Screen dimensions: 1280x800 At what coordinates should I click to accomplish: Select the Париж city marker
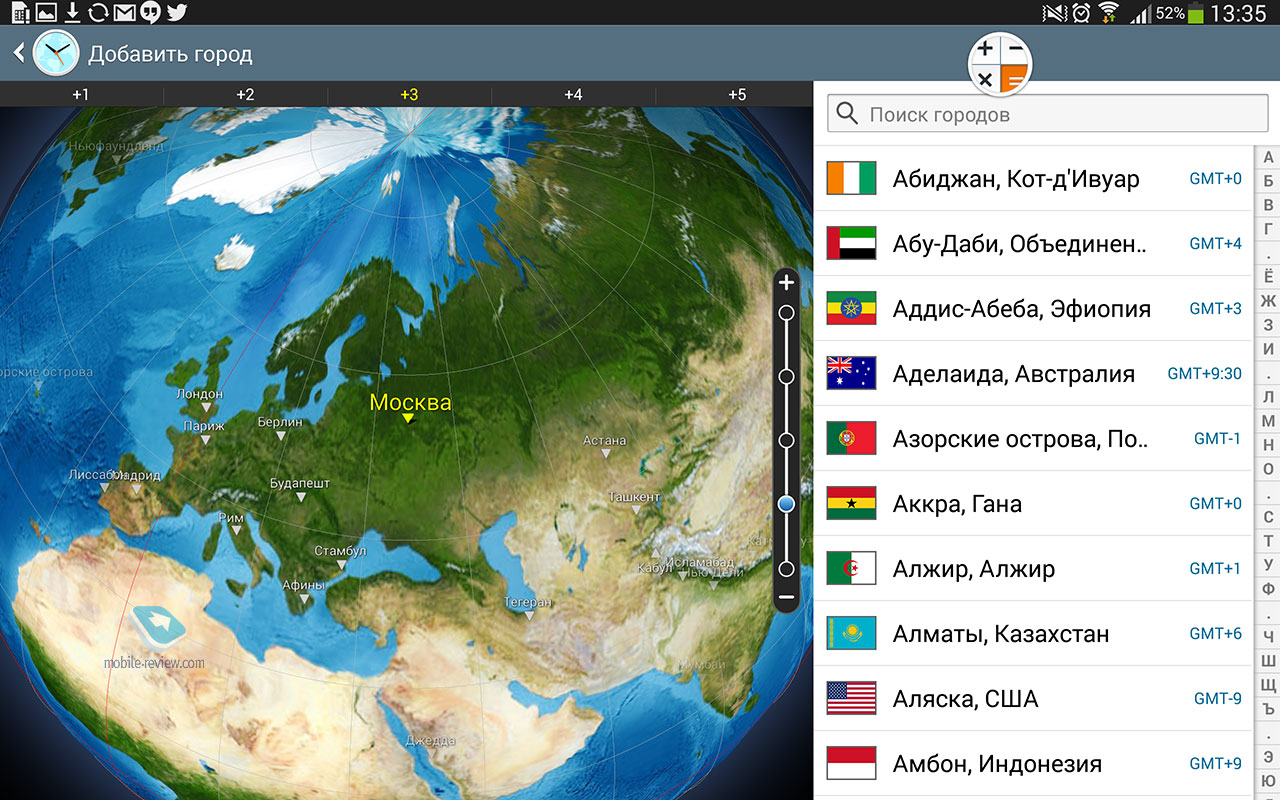tap(204, 431)
